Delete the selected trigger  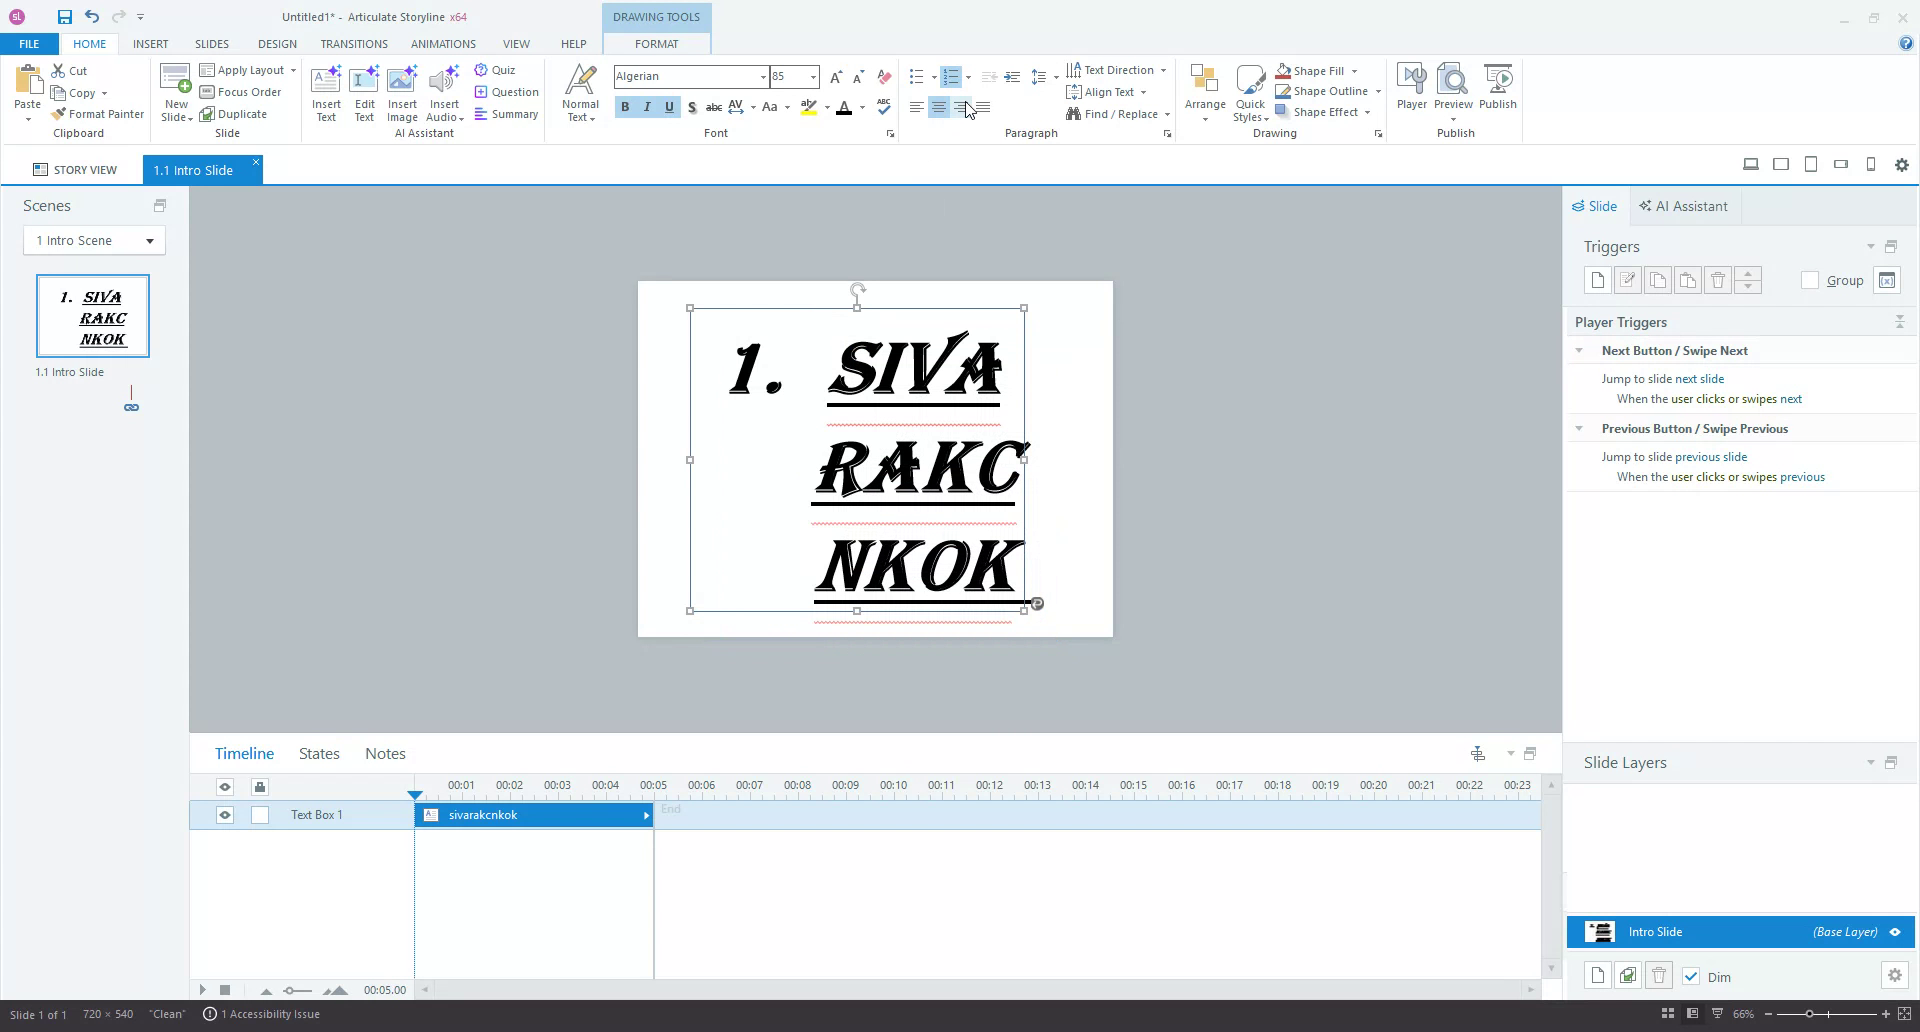(1718, 280)
